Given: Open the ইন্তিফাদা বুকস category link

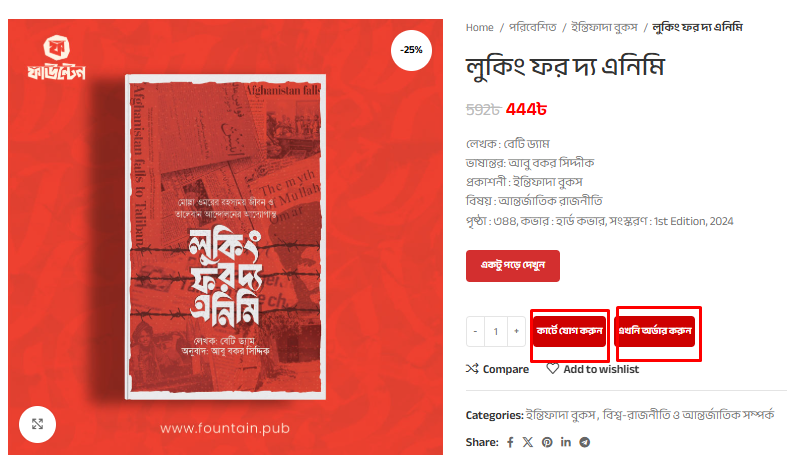Looking at the screenshot, I should (560, 415).
